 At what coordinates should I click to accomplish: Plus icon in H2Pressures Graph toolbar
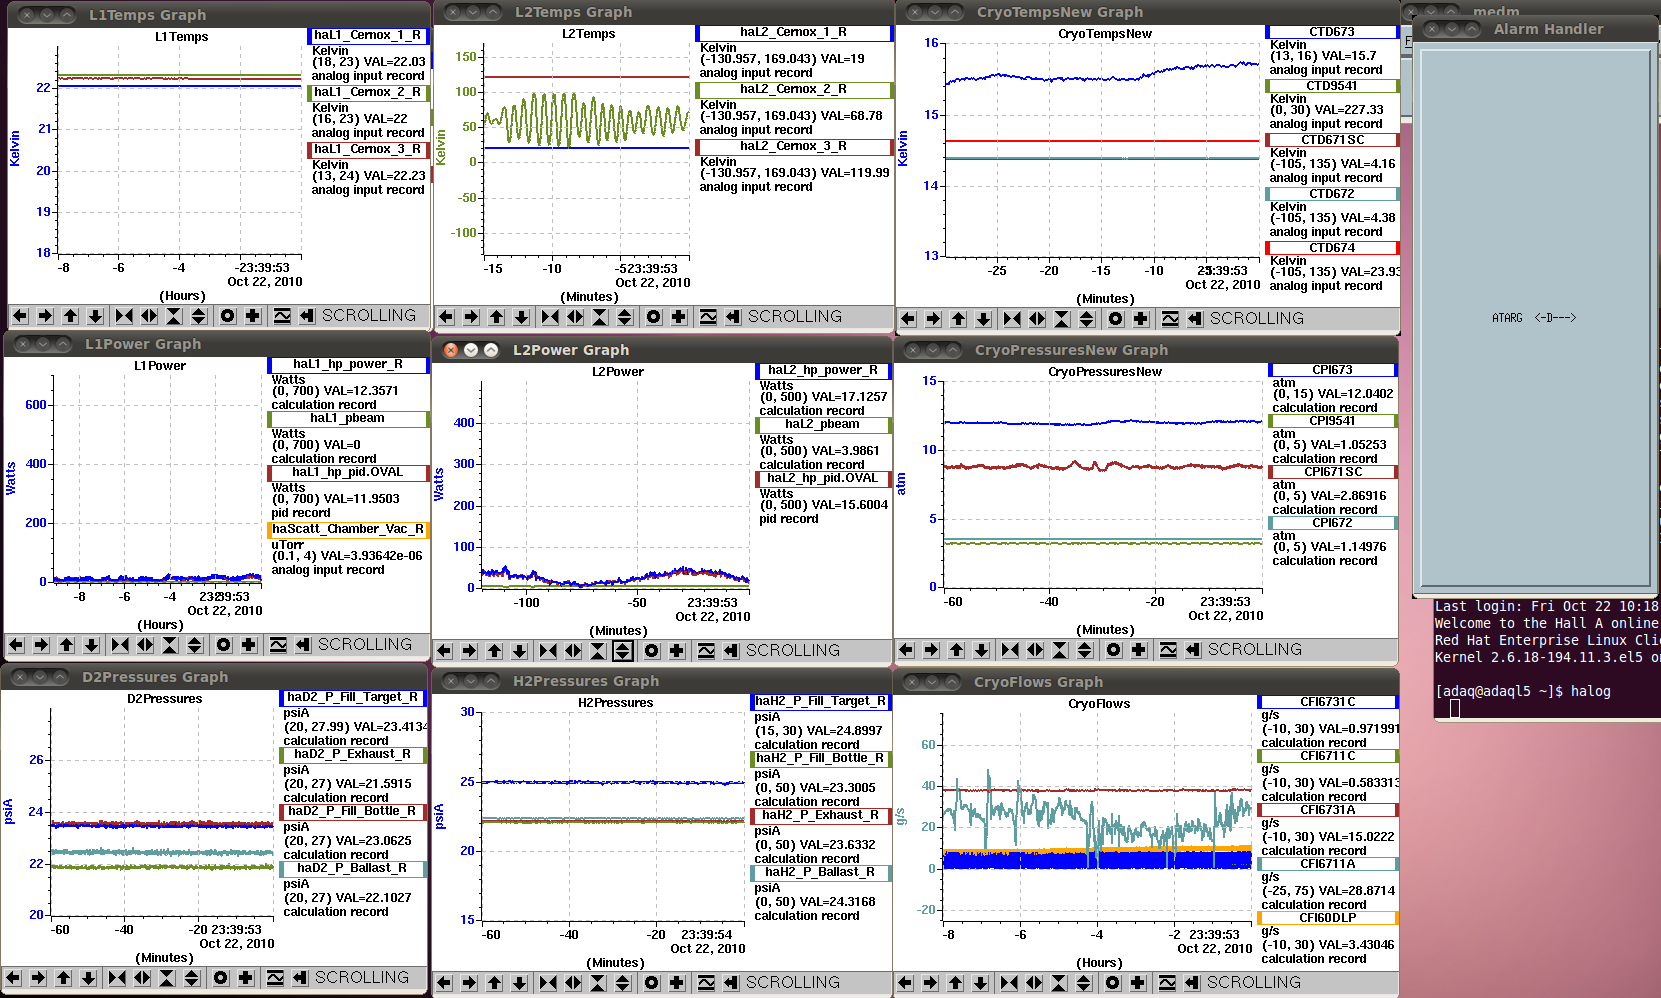click(x=677, y=983)
